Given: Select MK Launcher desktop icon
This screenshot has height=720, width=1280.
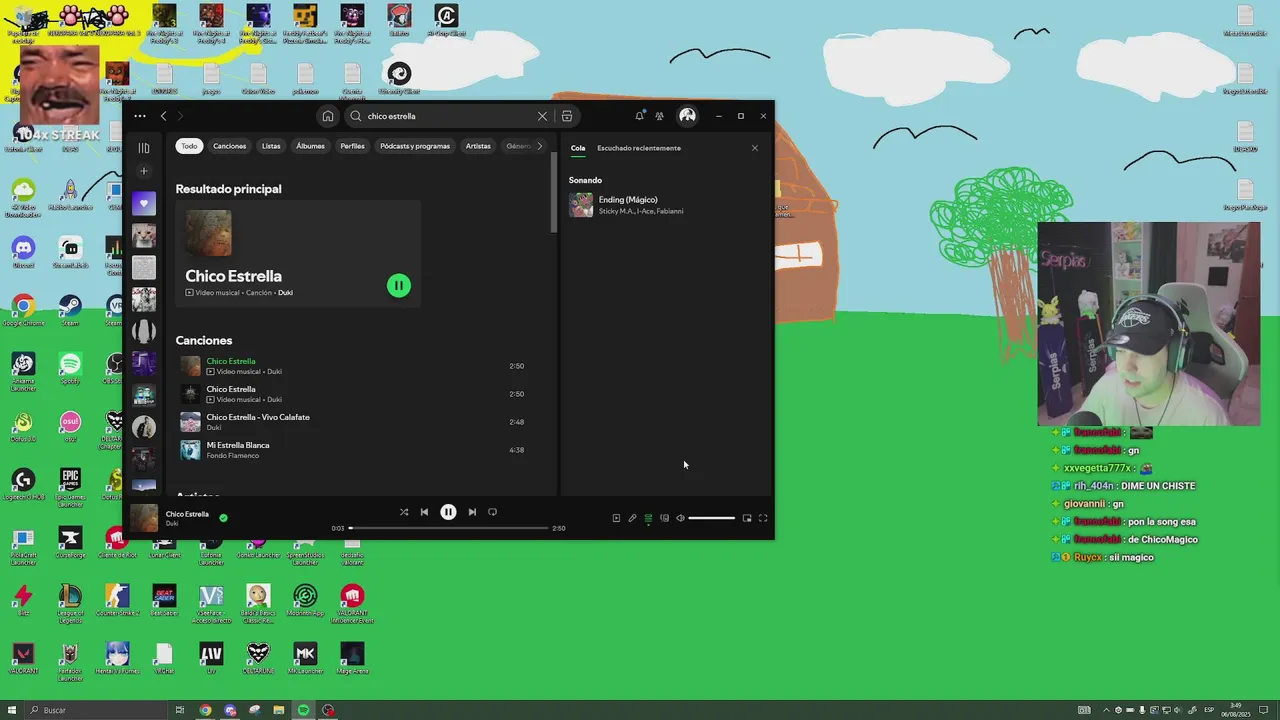Looking at the screenshot, I should 305,658.
